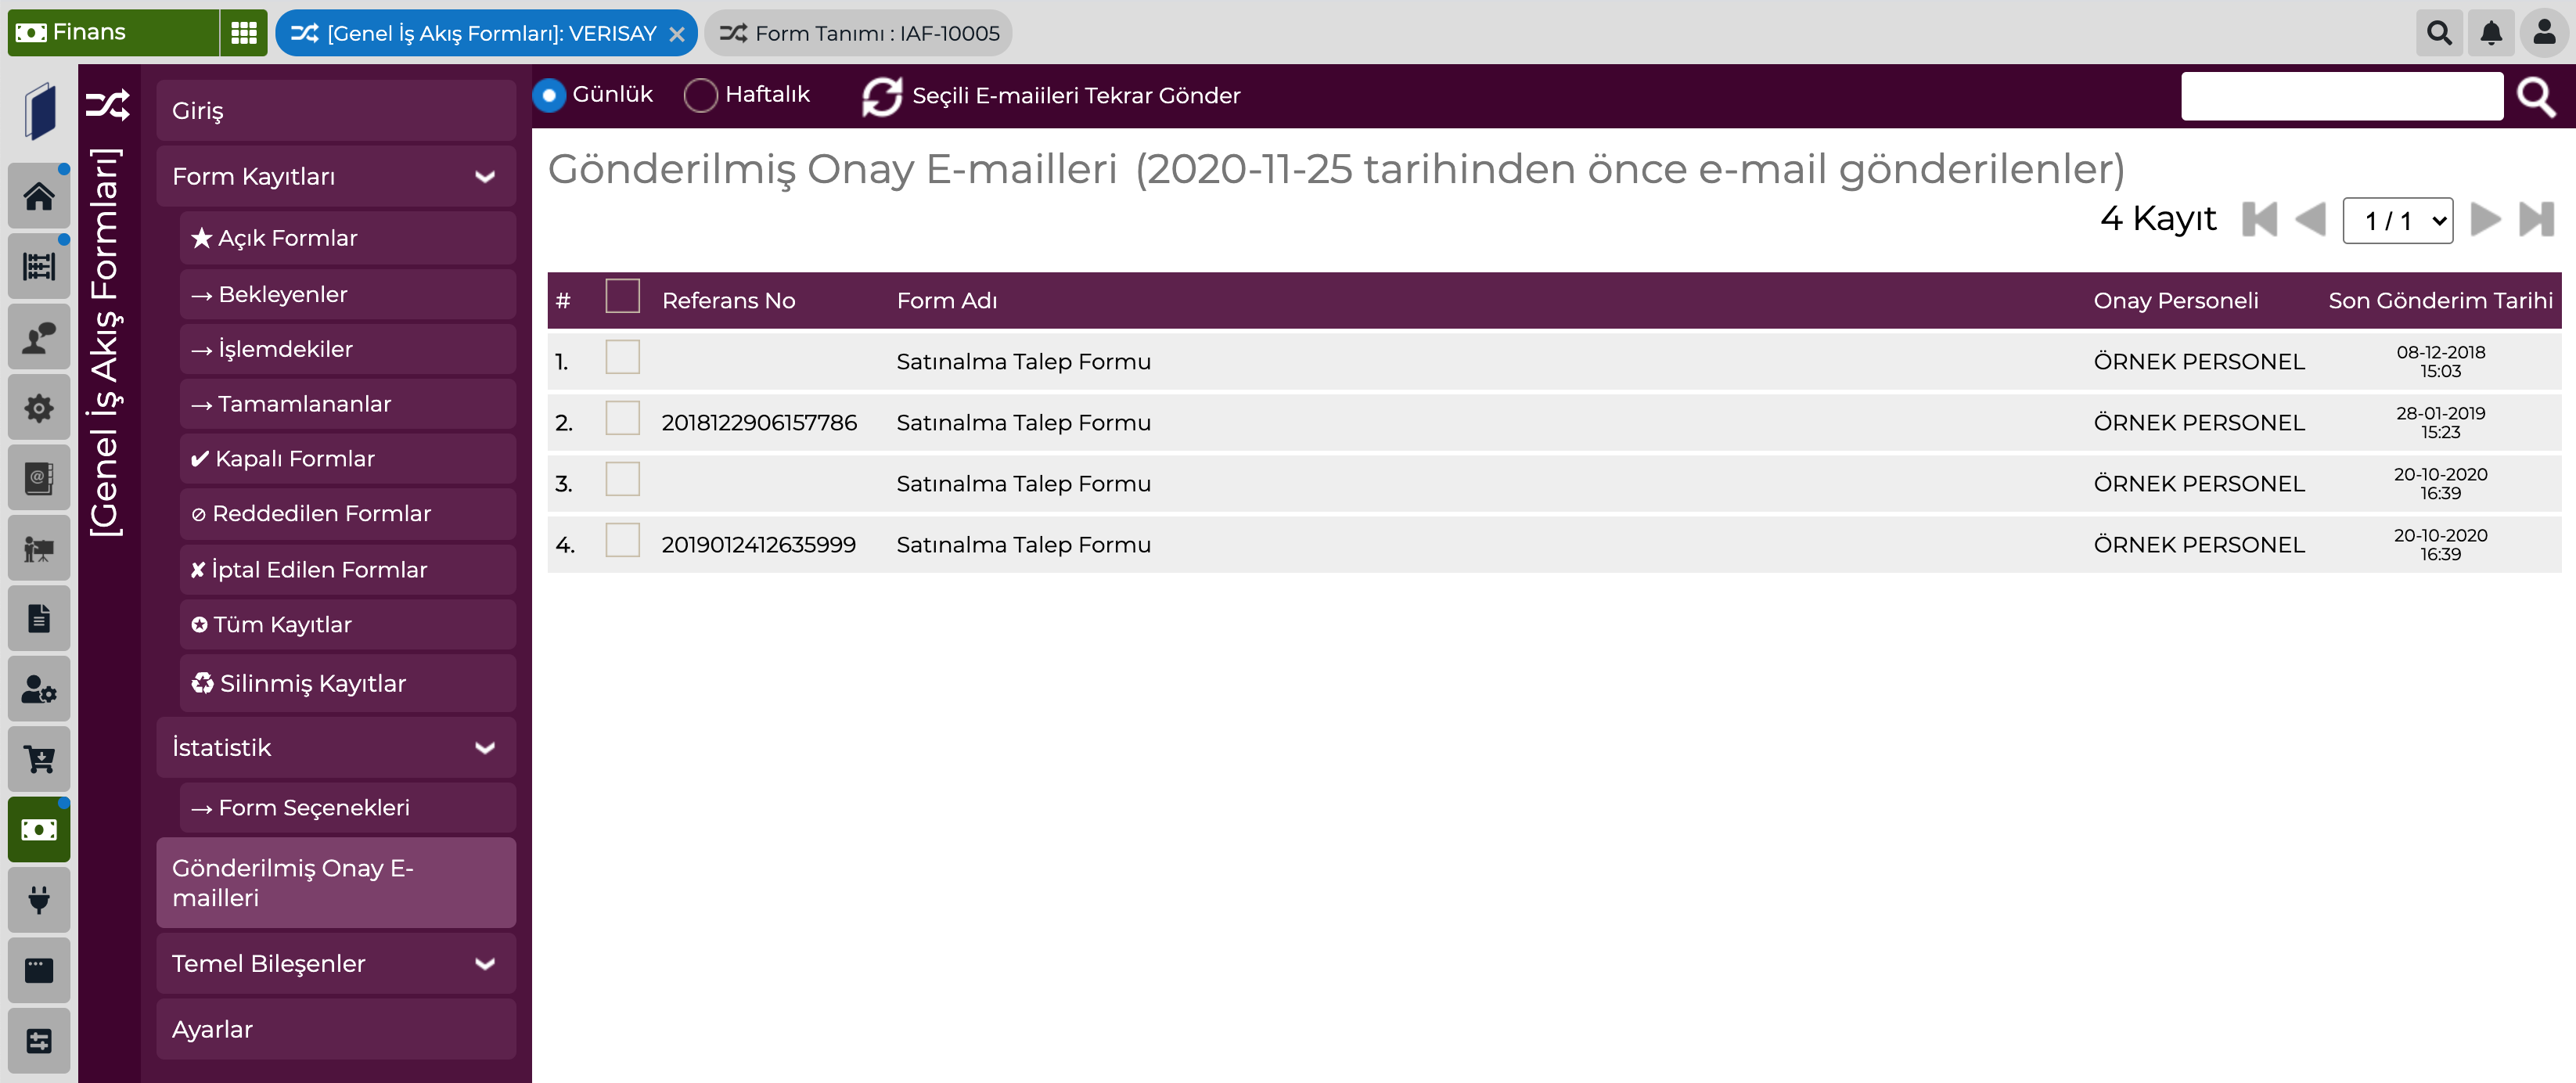Sort by Son Gönderim Tarihi column header
Screen dimensions: 2576x1083
2440,300
